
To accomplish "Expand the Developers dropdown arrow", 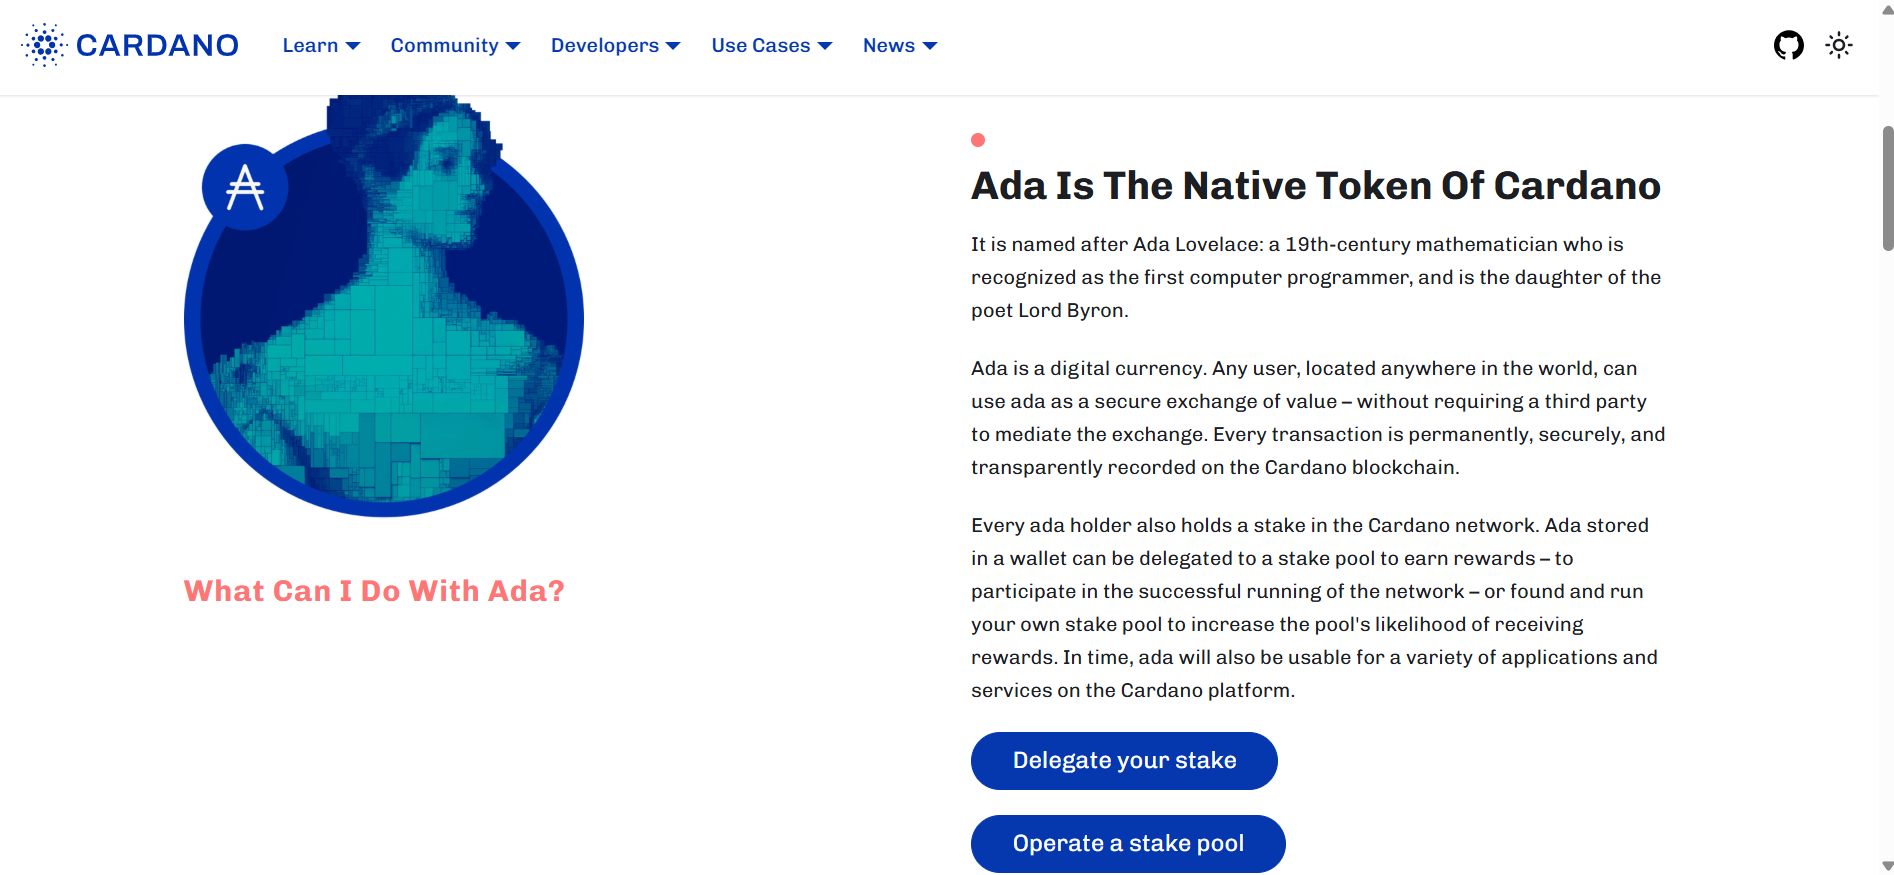I will tap(673, 46).
